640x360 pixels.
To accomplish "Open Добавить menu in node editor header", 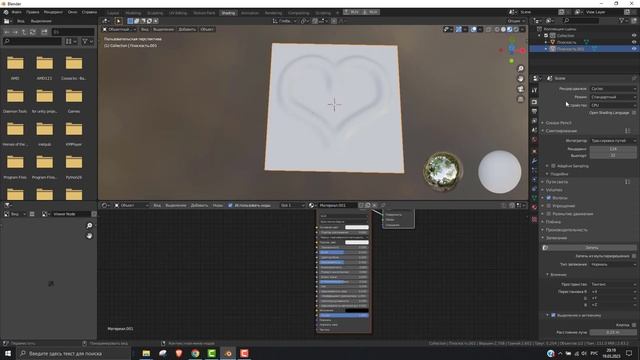I will (199, 205).
